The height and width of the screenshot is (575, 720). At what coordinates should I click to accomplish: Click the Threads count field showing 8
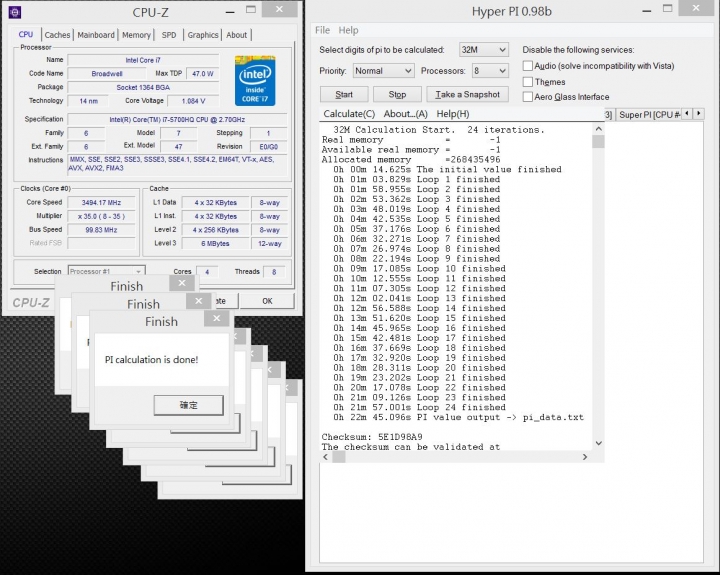click(x=274, y=272)
